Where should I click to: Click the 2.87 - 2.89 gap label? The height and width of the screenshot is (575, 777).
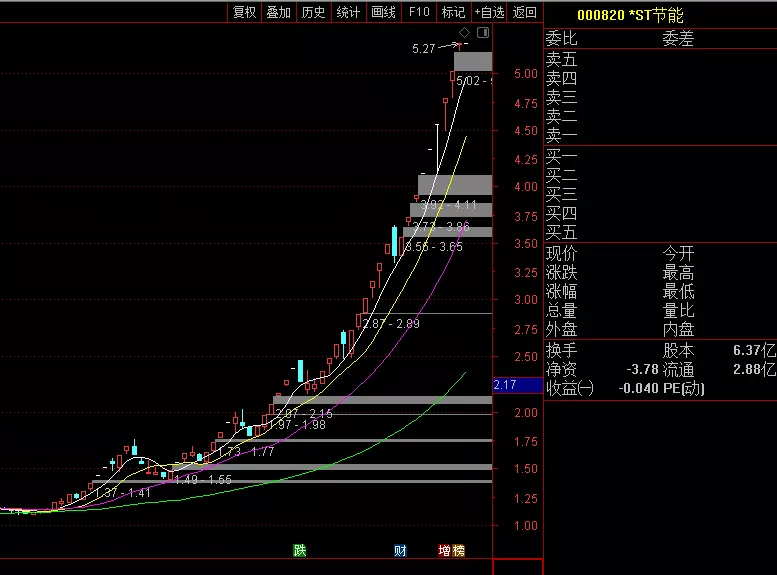[391, 324]
